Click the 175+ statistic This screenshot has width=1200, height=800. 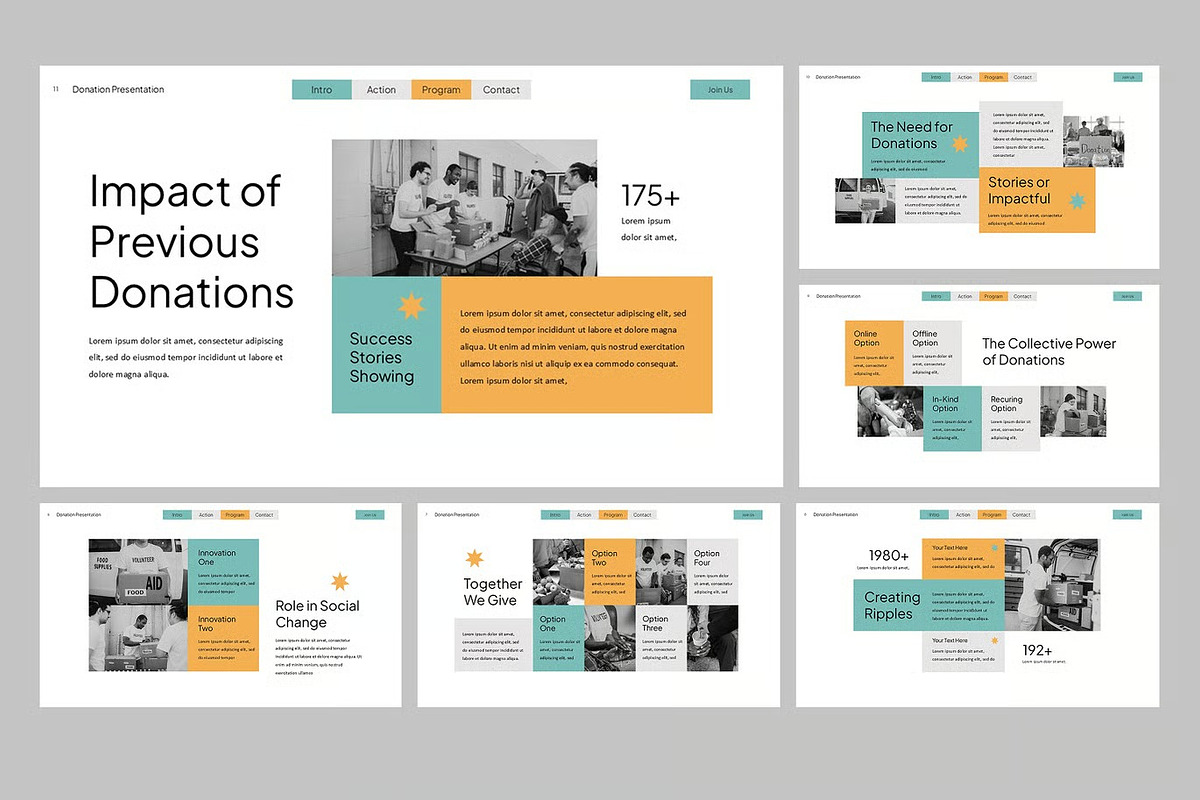pyautogui.click(x=650, y=195)
